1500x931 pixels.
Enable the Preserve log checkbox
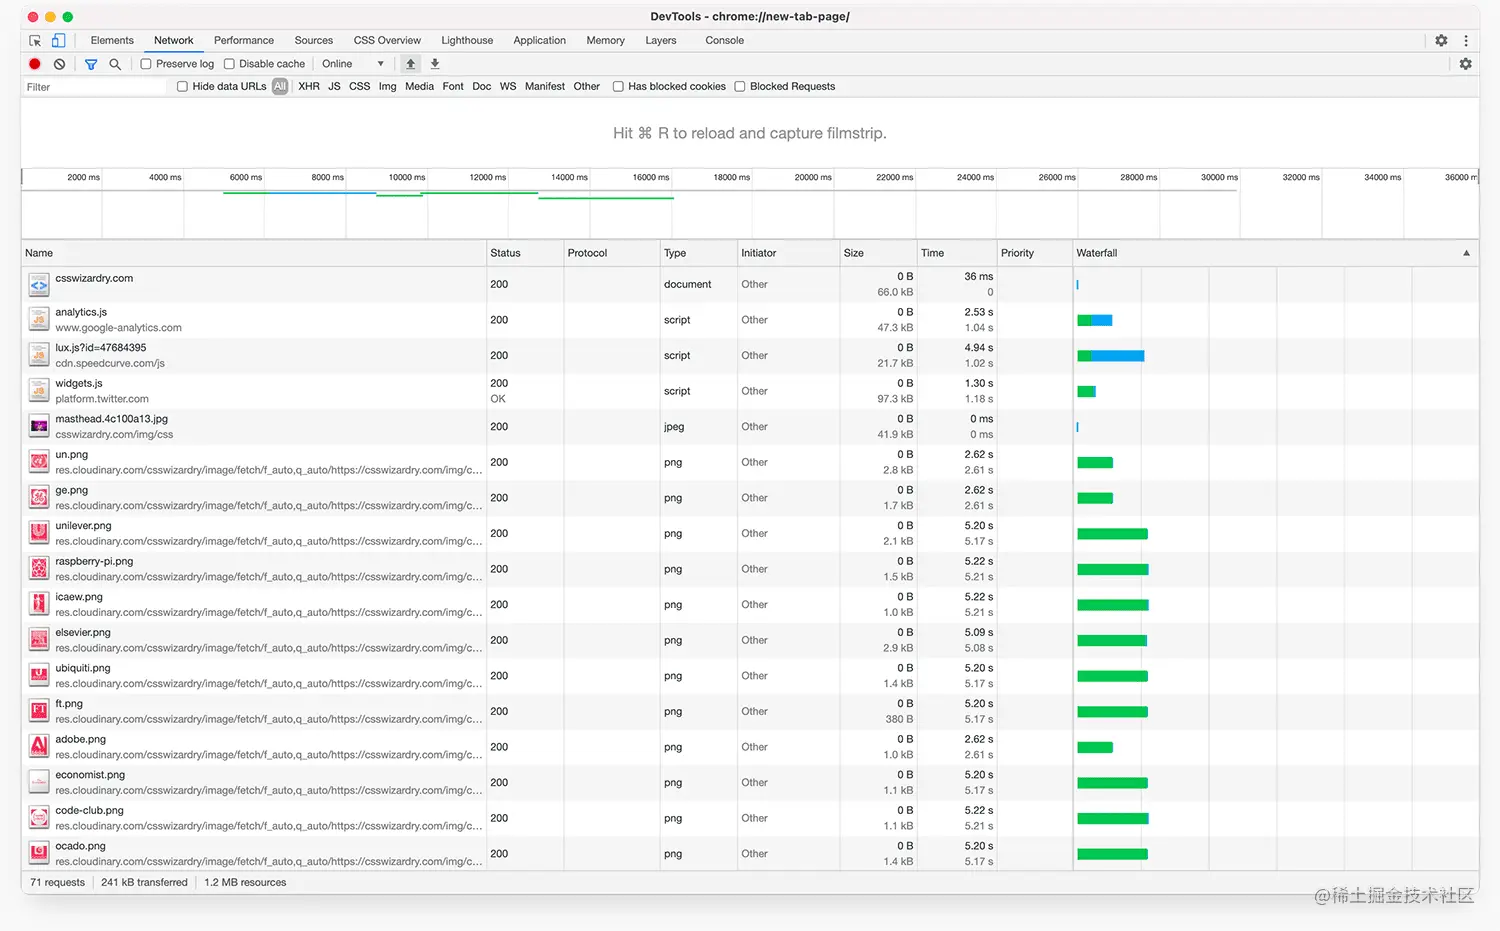tap(146, 64)
